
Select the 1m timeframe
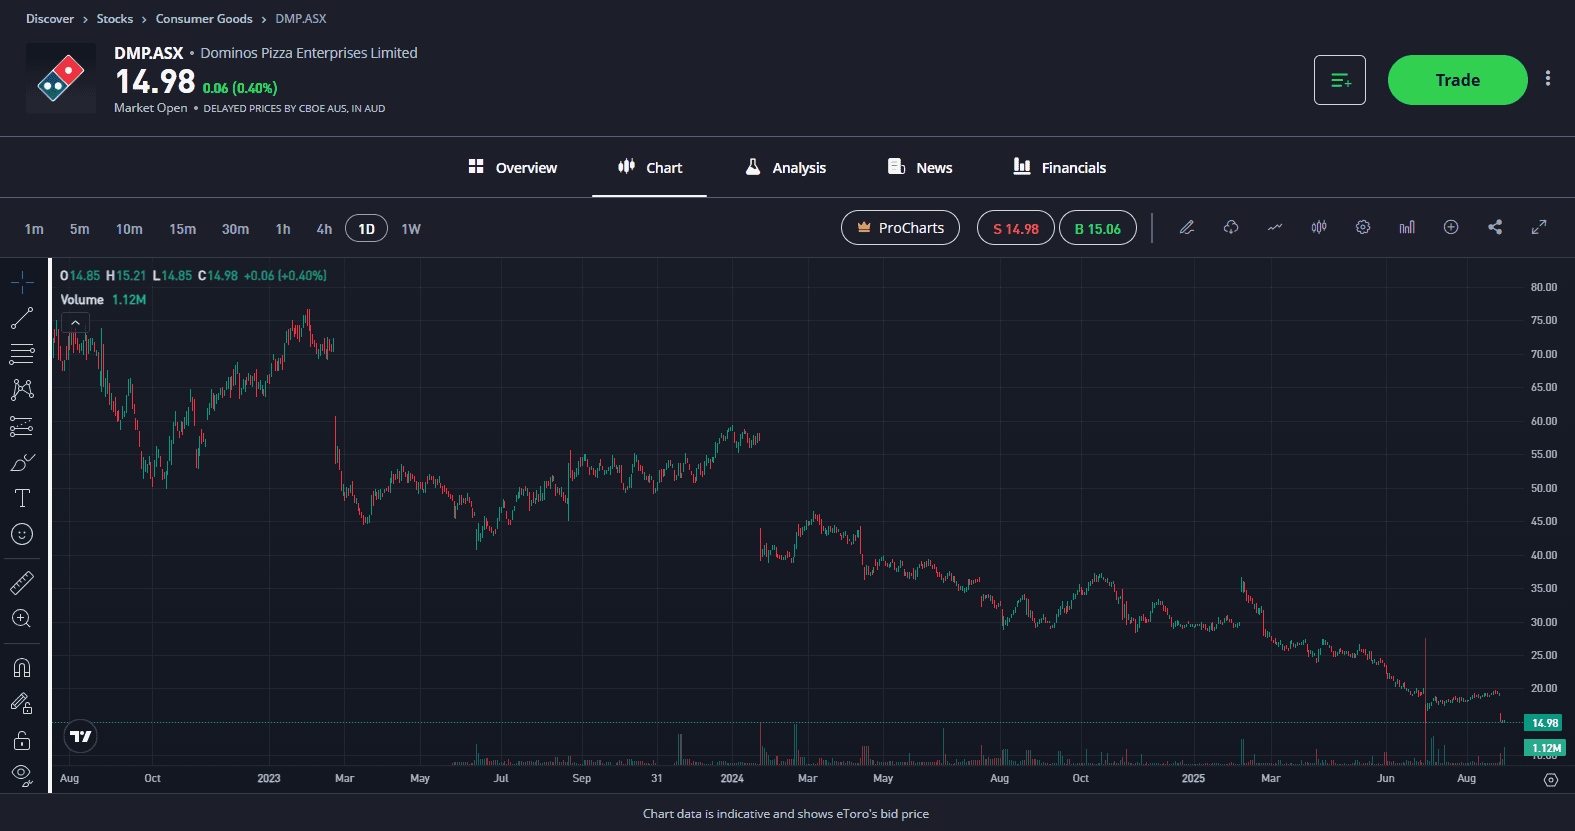(34, 229)
